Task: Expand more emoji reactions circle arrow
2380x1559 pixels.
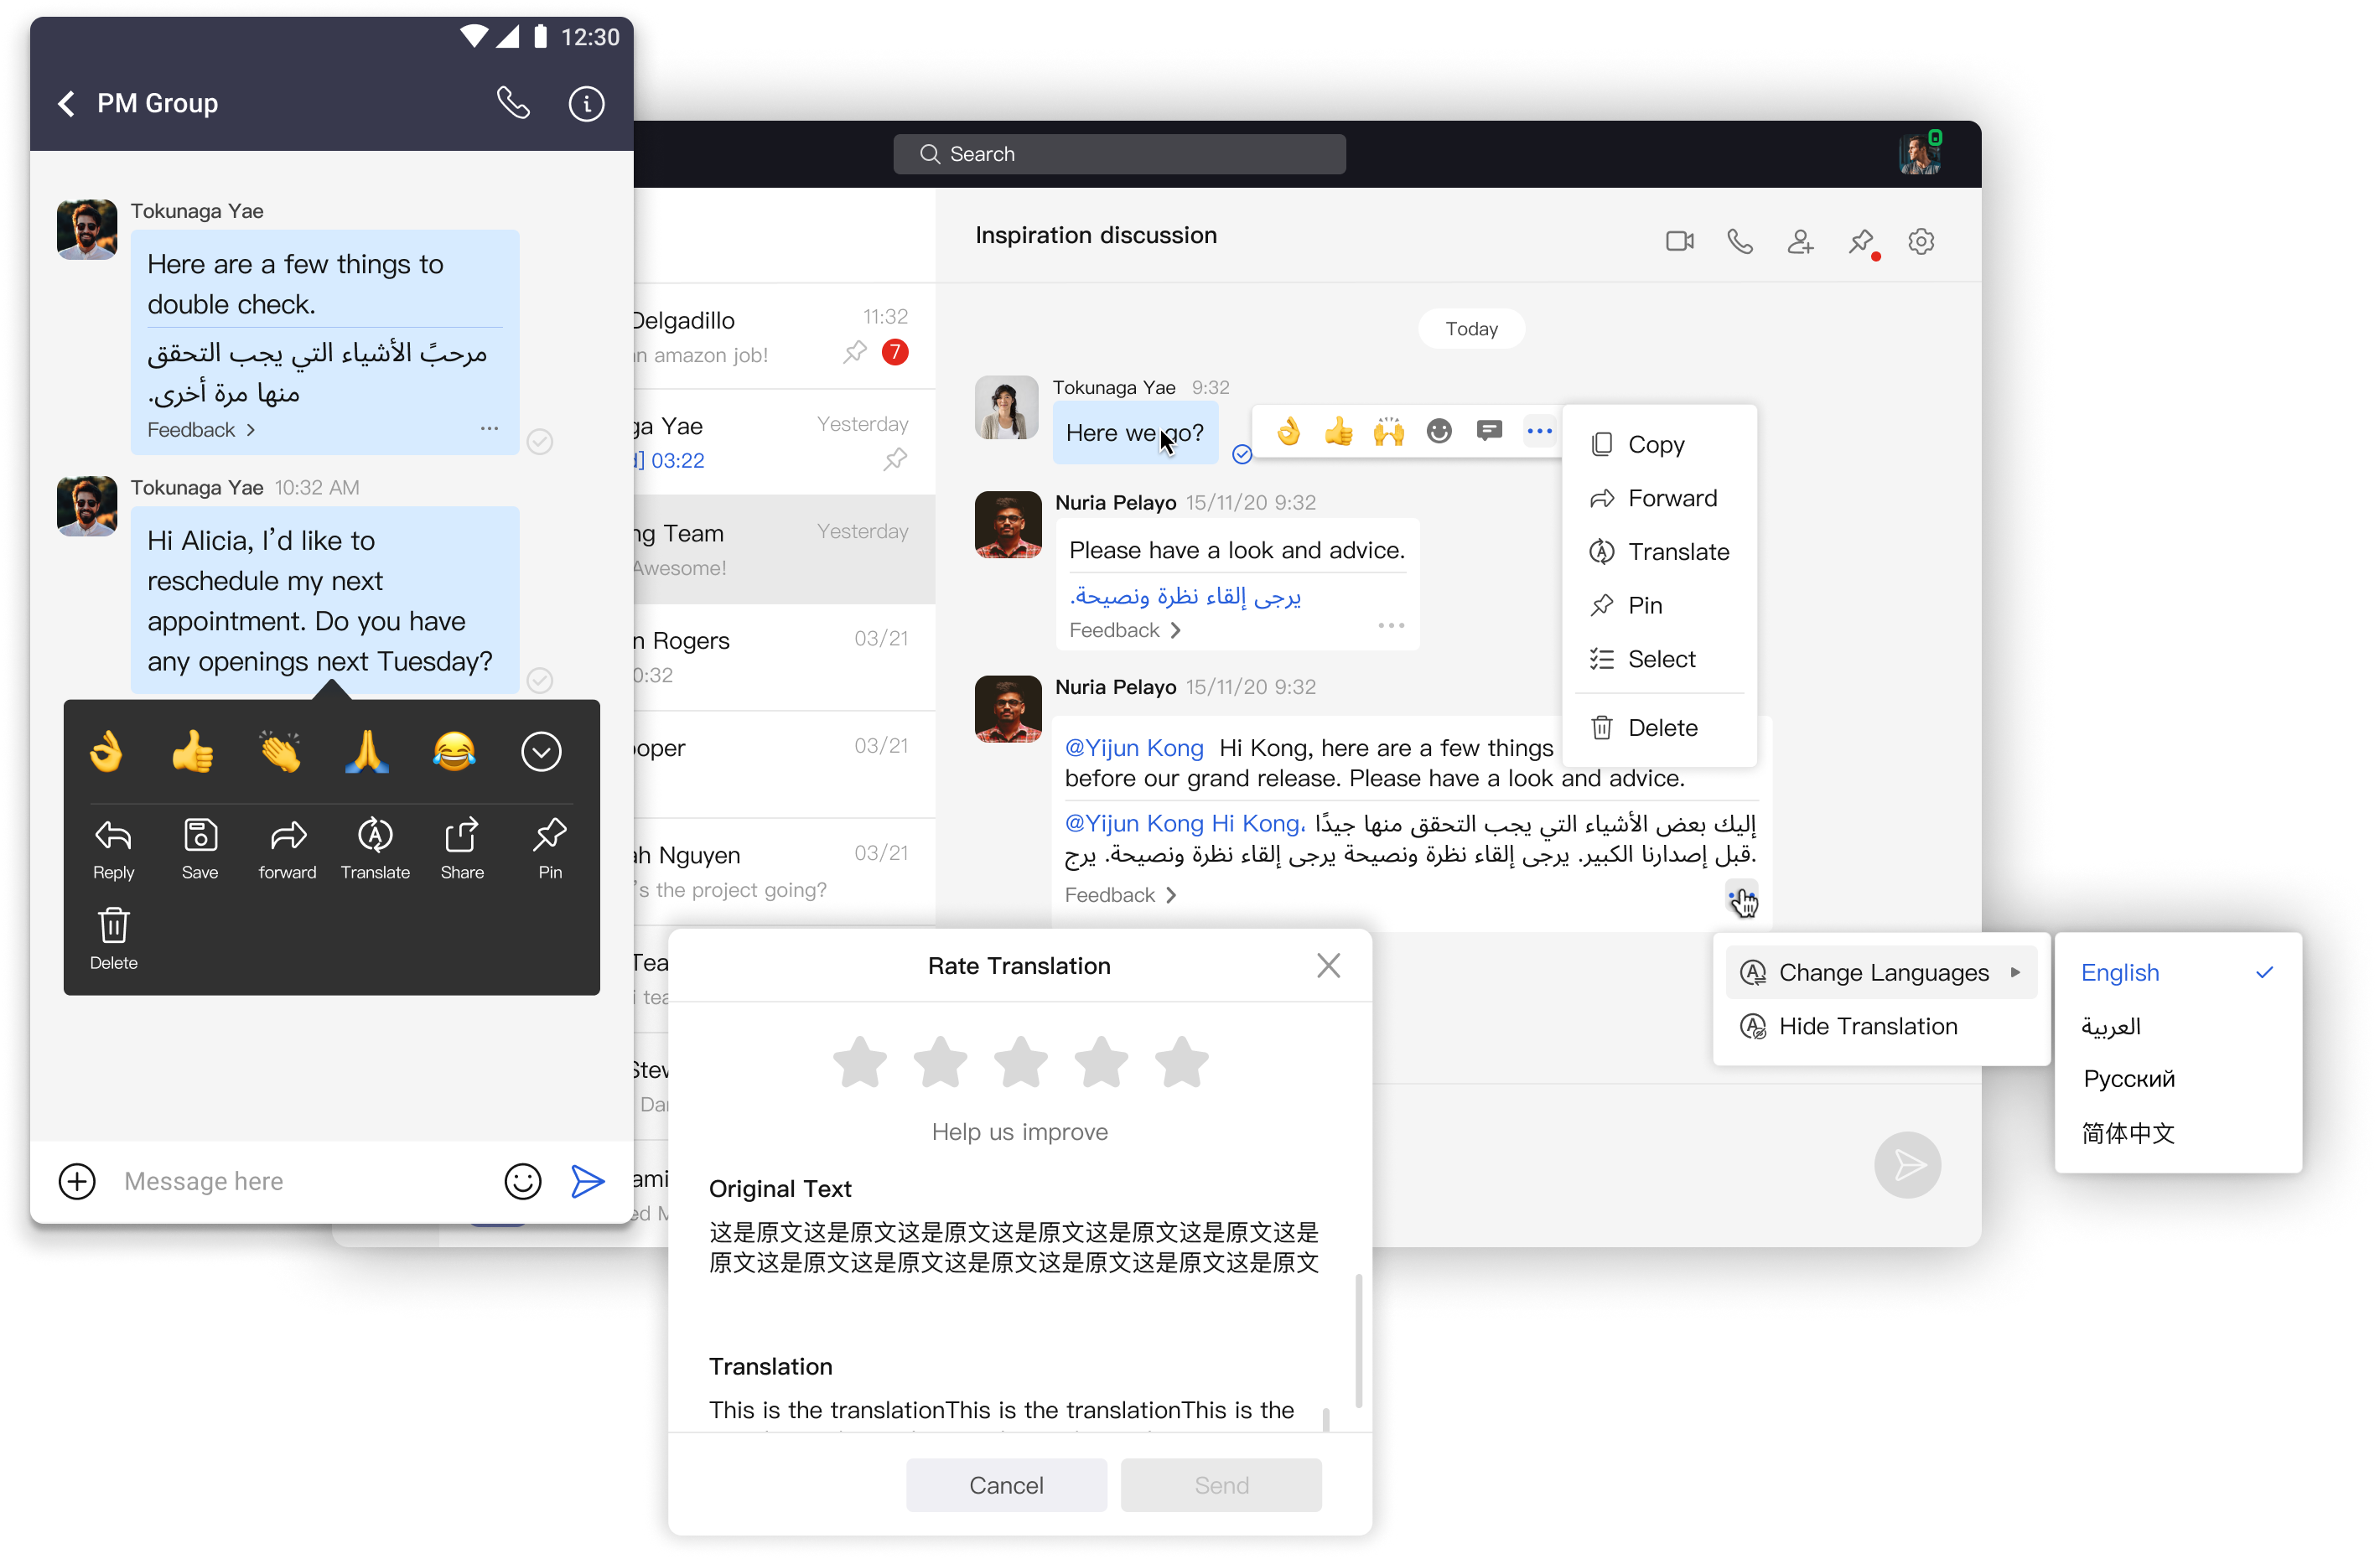Action: [x=541, y=751]
